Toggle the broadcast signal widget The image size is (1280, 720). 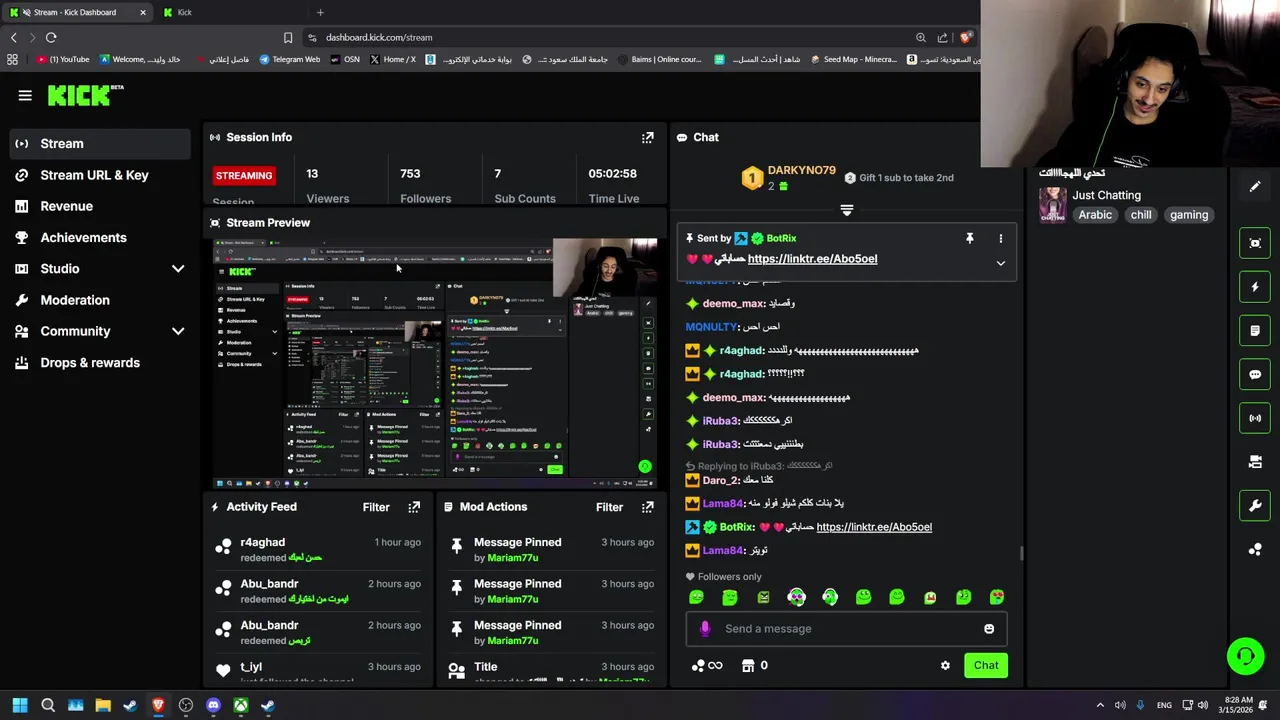(x=1255, y=418)
